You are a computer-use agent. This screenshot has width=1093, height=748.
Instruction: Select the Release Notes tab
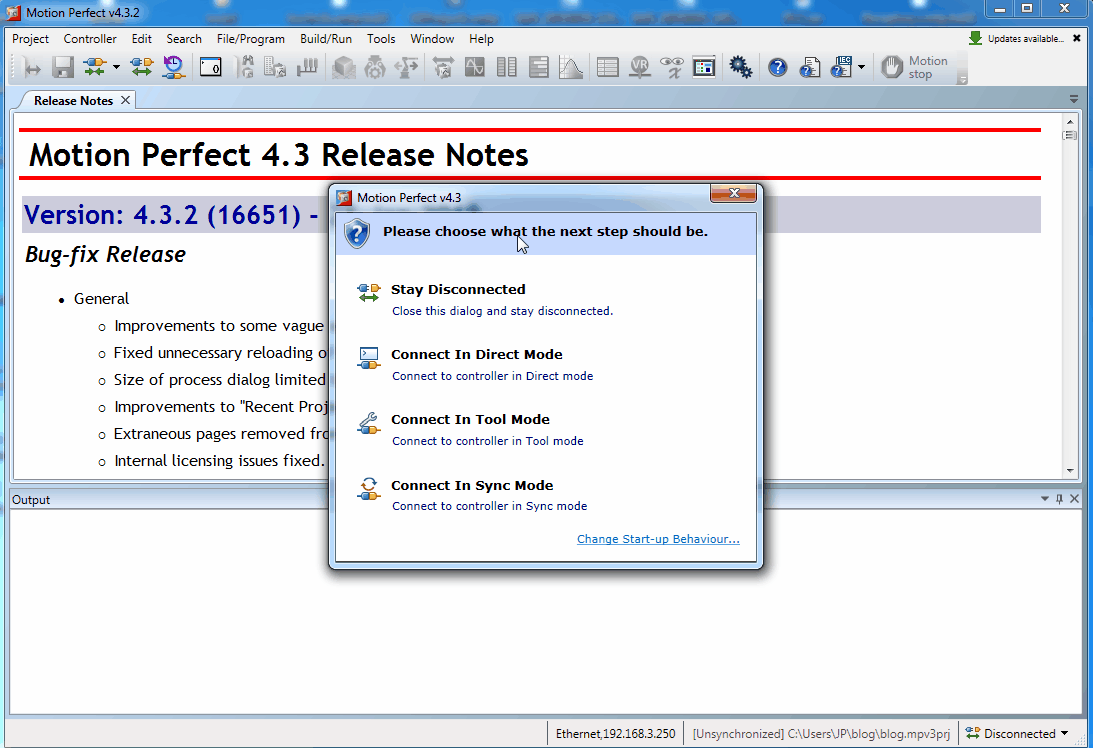73,100
